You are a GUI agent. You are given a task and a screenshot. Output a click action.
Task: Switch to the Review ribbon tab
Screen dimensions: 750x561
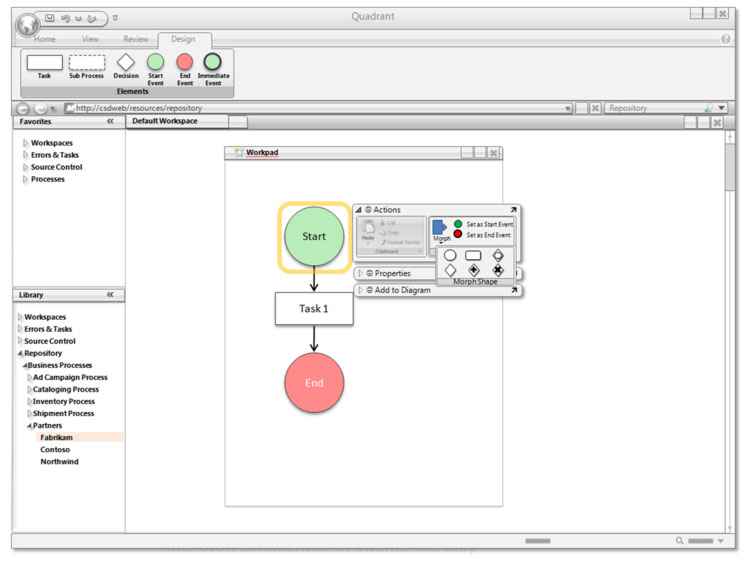135,39
